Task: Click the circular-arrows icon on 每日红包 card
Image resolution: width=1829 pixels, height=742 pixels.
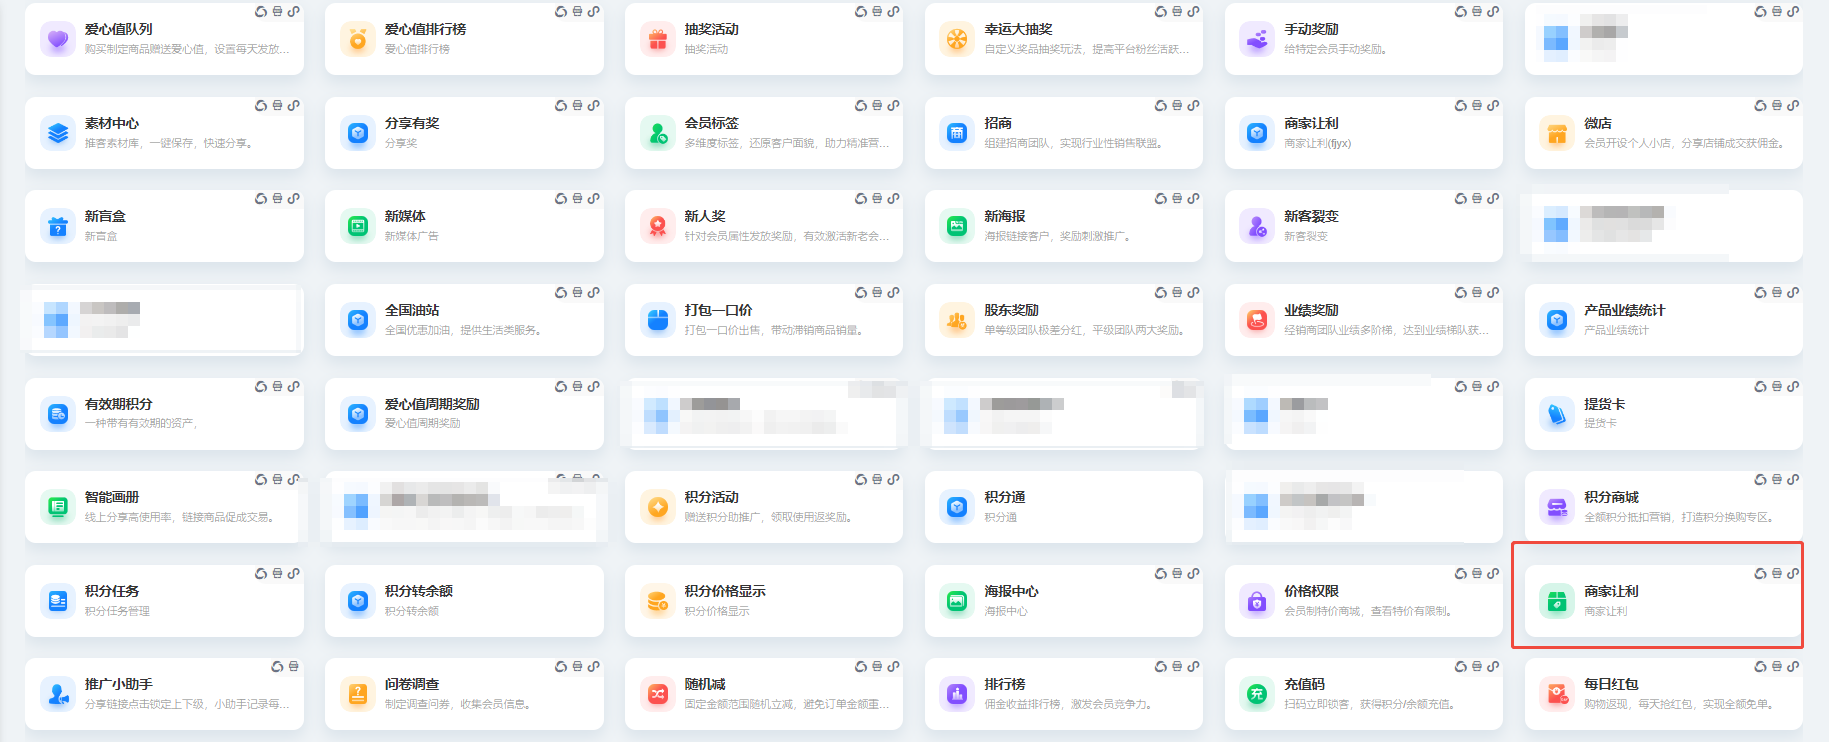Action: click(x=1761, y=666)
